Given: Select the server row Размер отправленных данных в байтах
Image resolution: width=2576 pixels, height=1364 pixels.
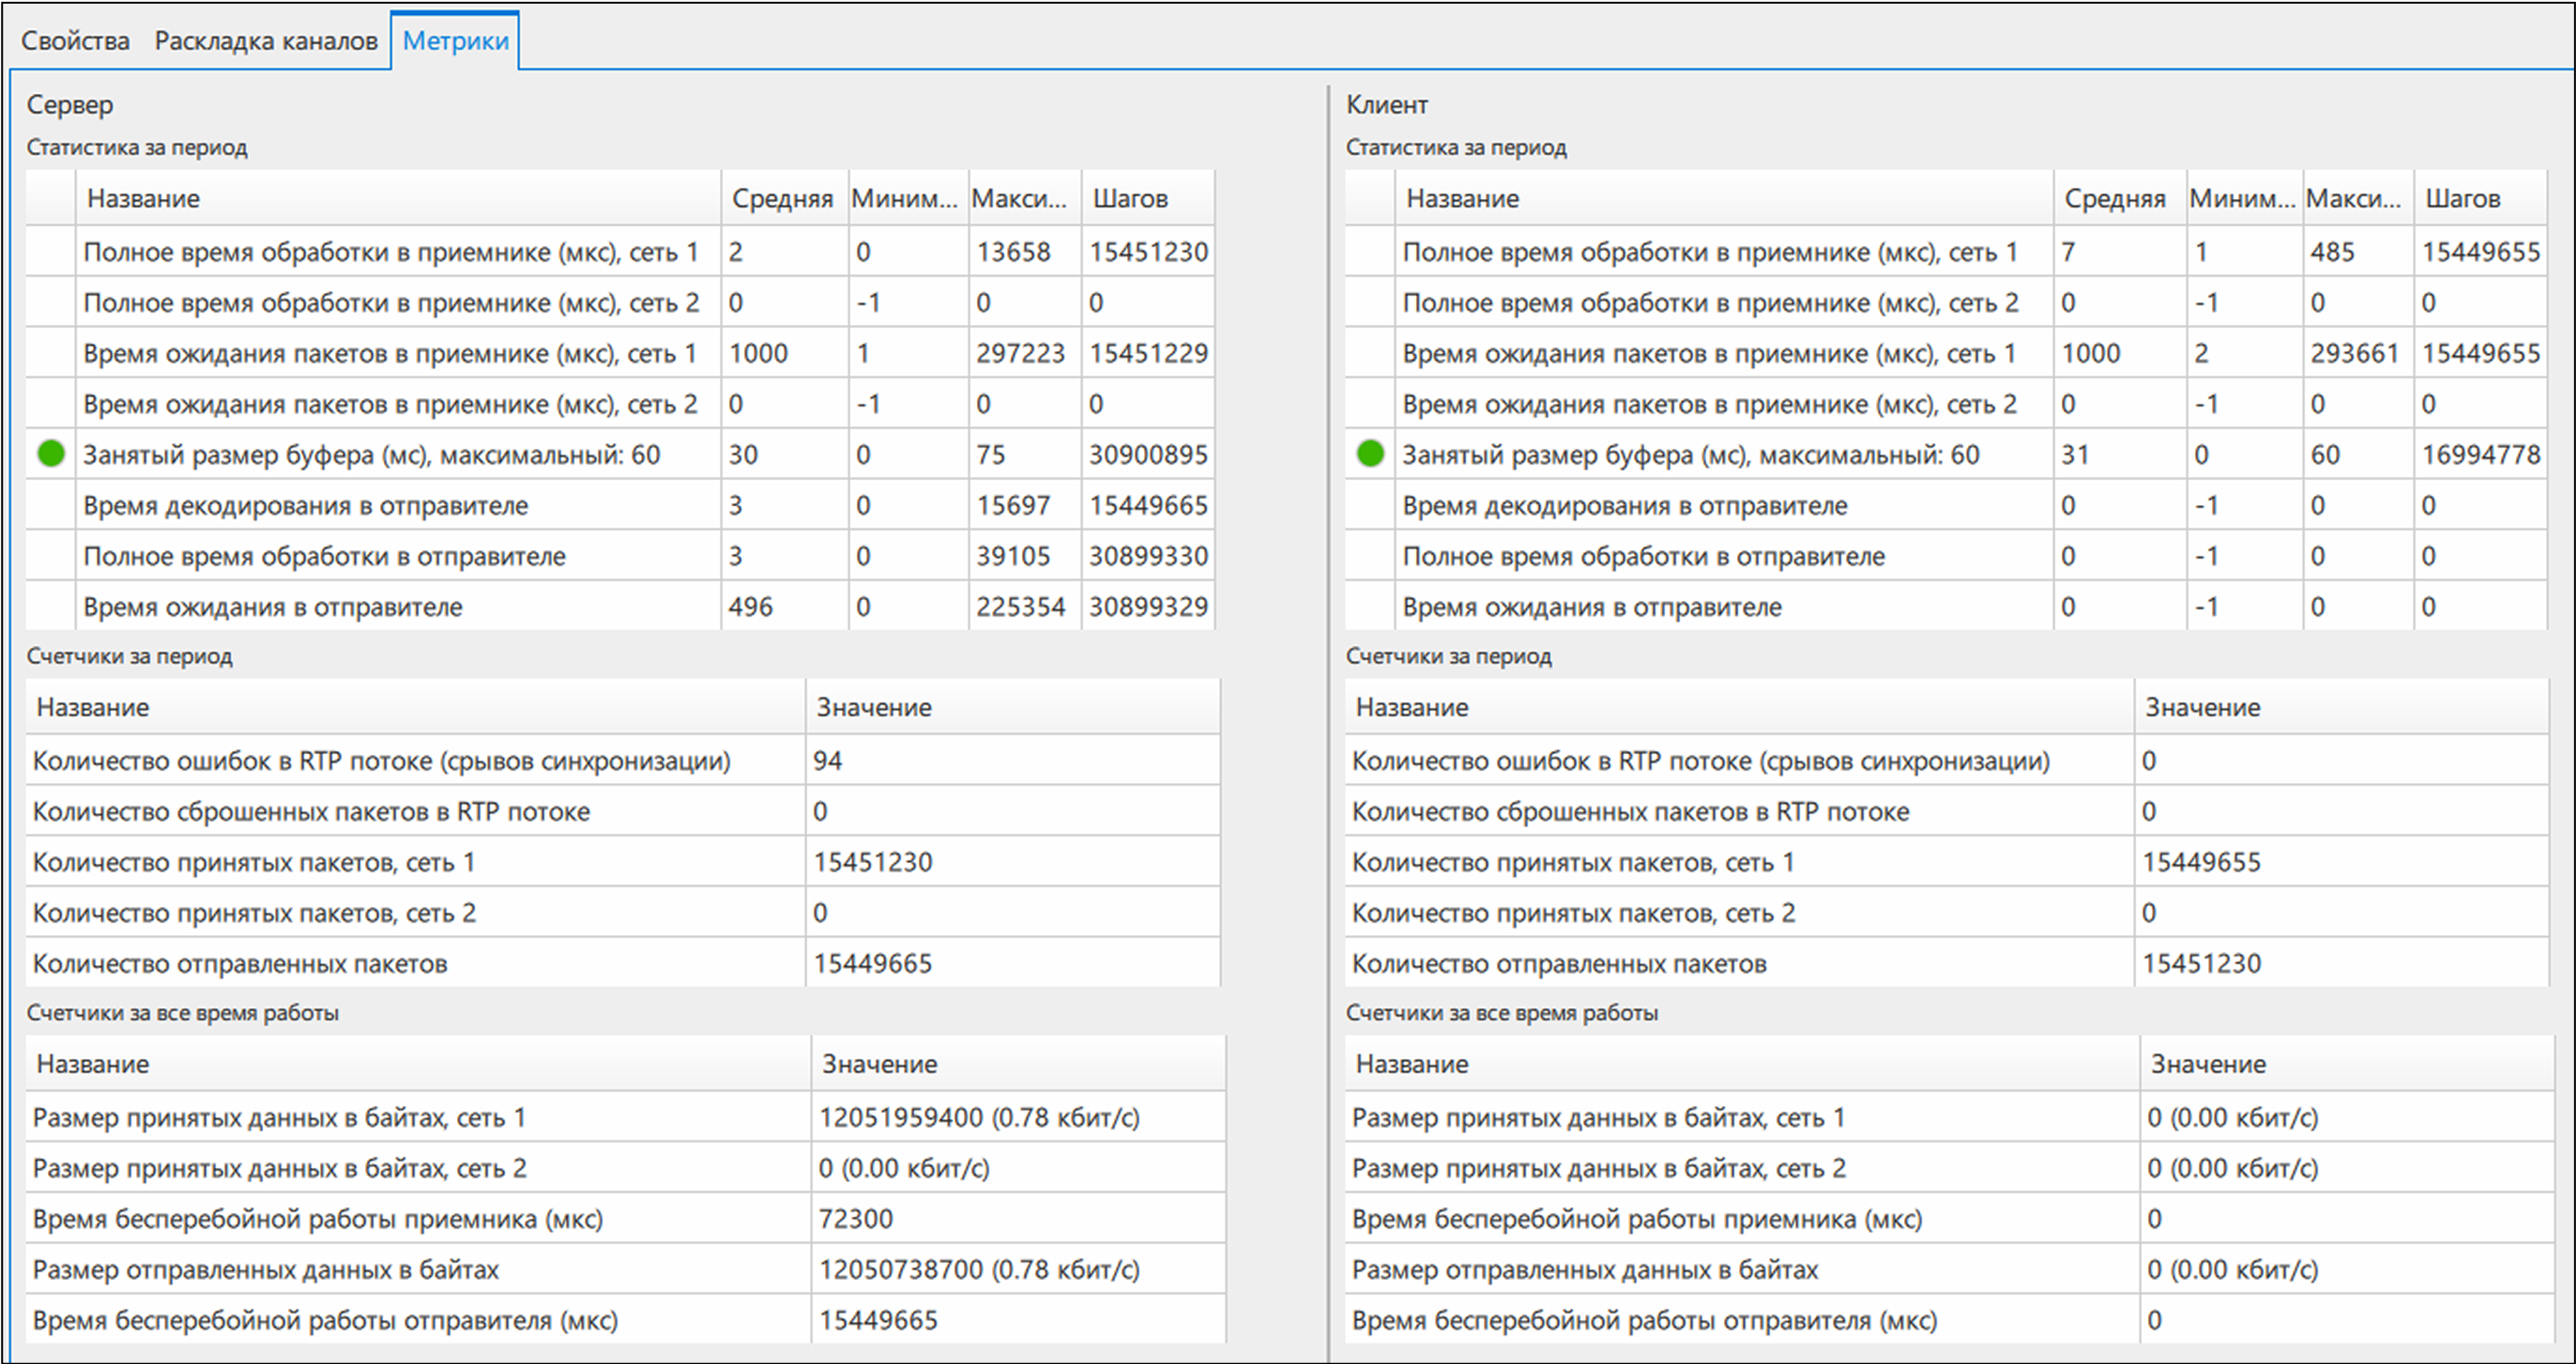Looking at the screenshot, I should [x=625, y=1269].
